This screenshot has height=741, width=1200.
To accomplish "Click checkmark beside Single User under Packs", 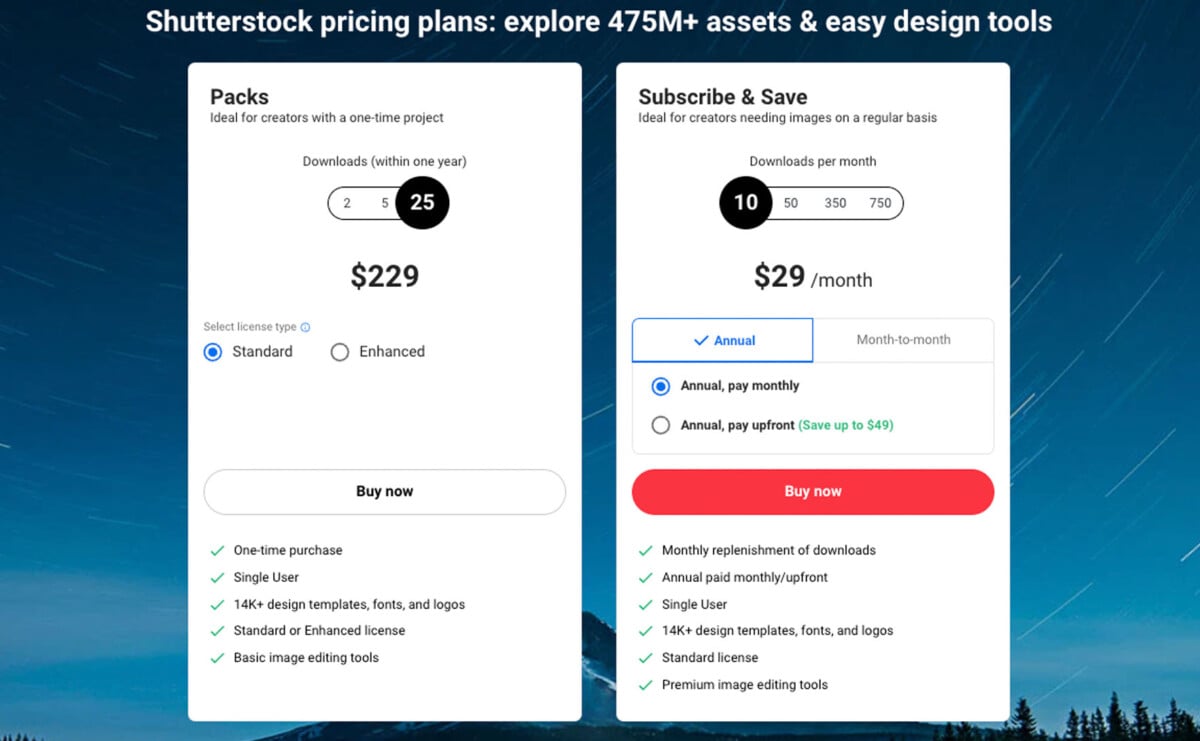I will 218,577.
